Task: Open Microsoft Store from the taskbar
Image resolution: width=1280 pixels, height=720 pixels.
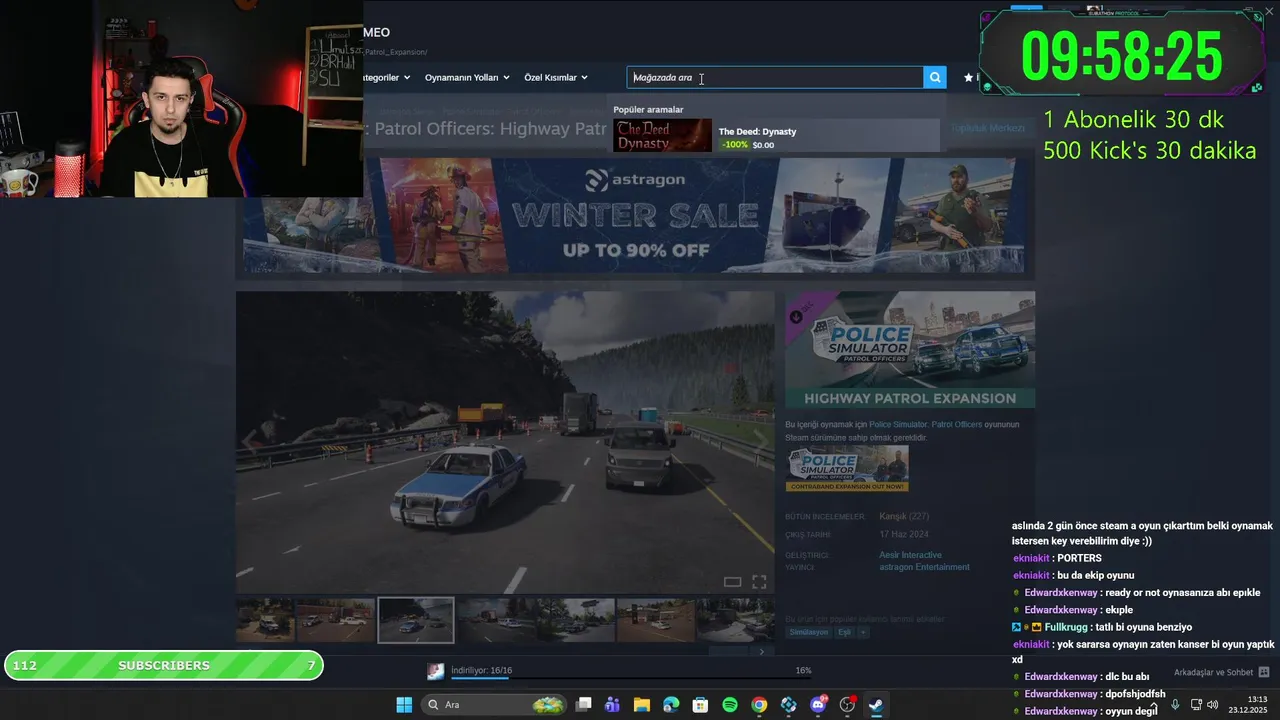Action: point(700,705)
